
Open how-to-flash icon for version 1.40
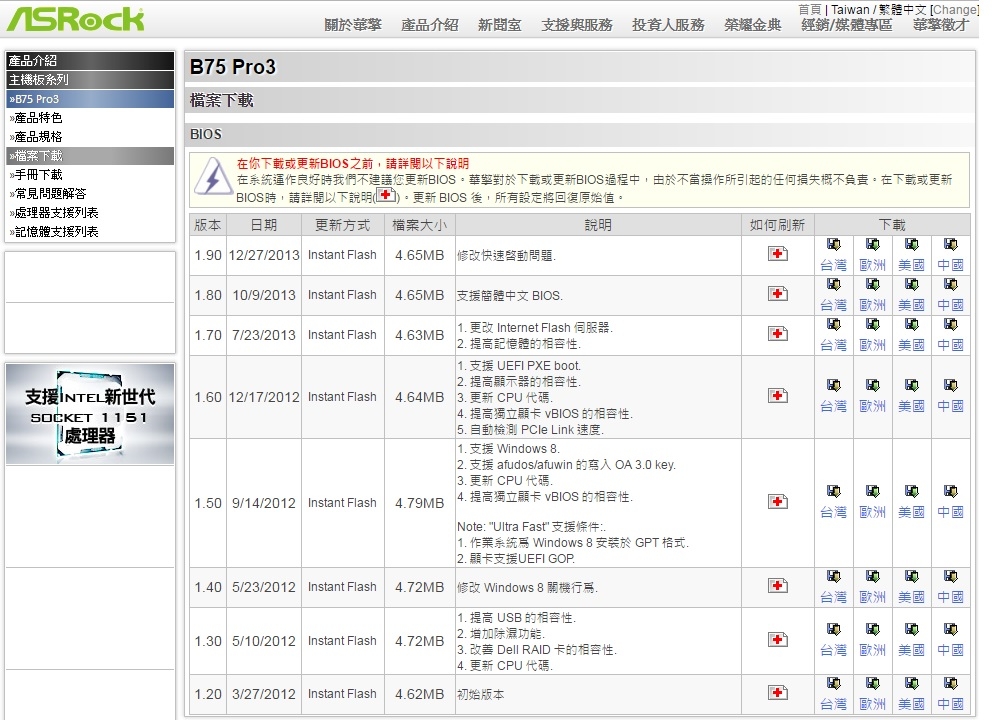[x=778, y=585]
